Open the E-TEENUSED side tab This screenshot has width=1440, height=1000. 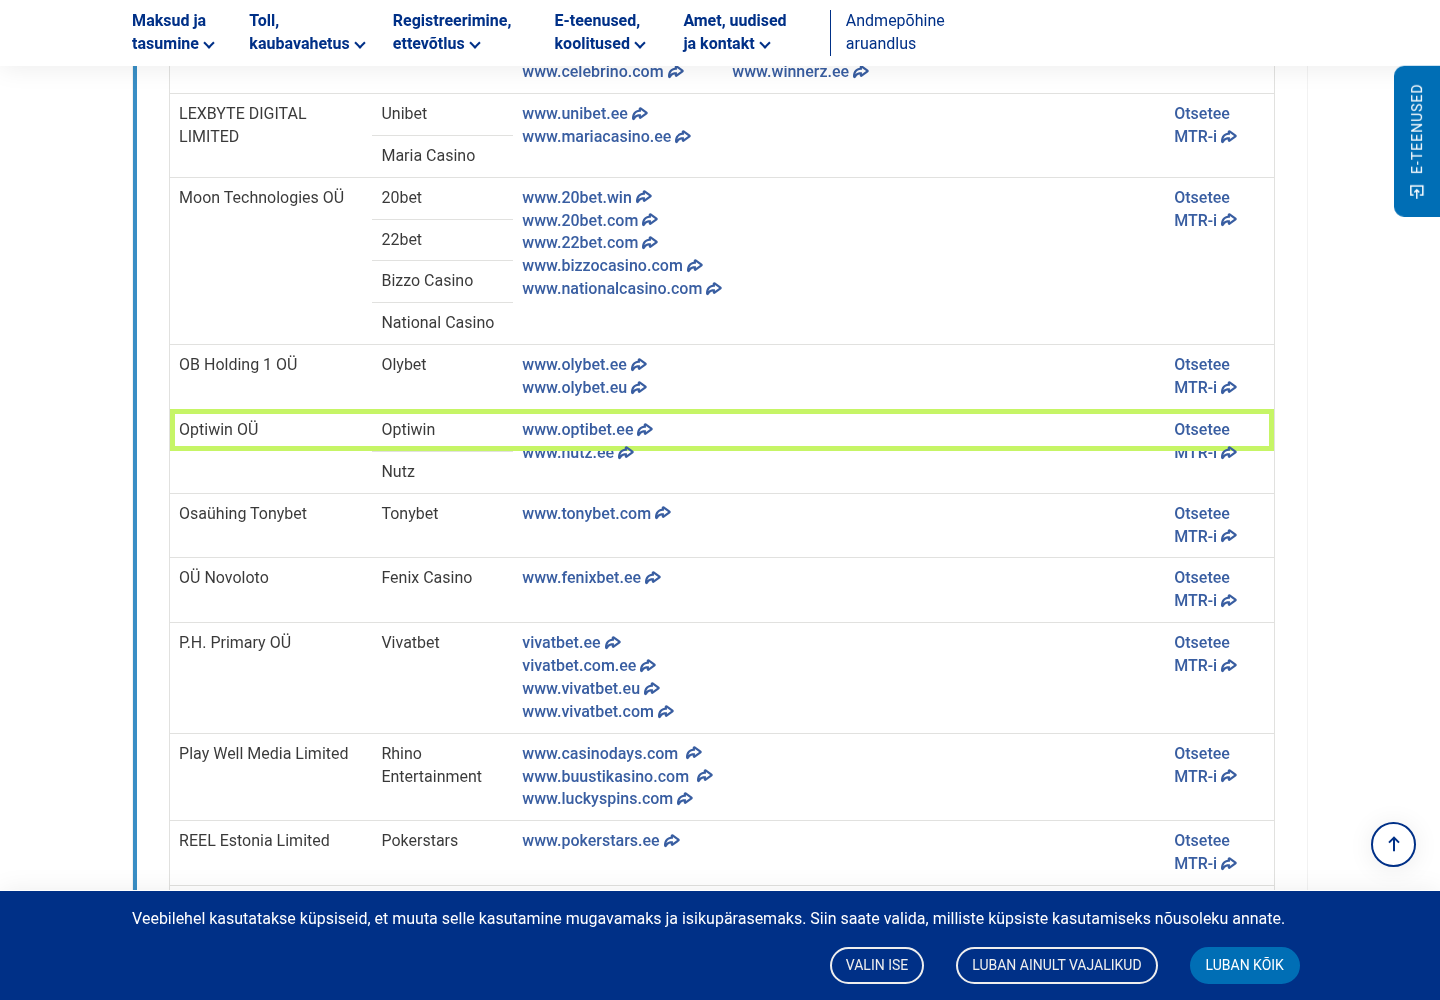[1417, 141]
